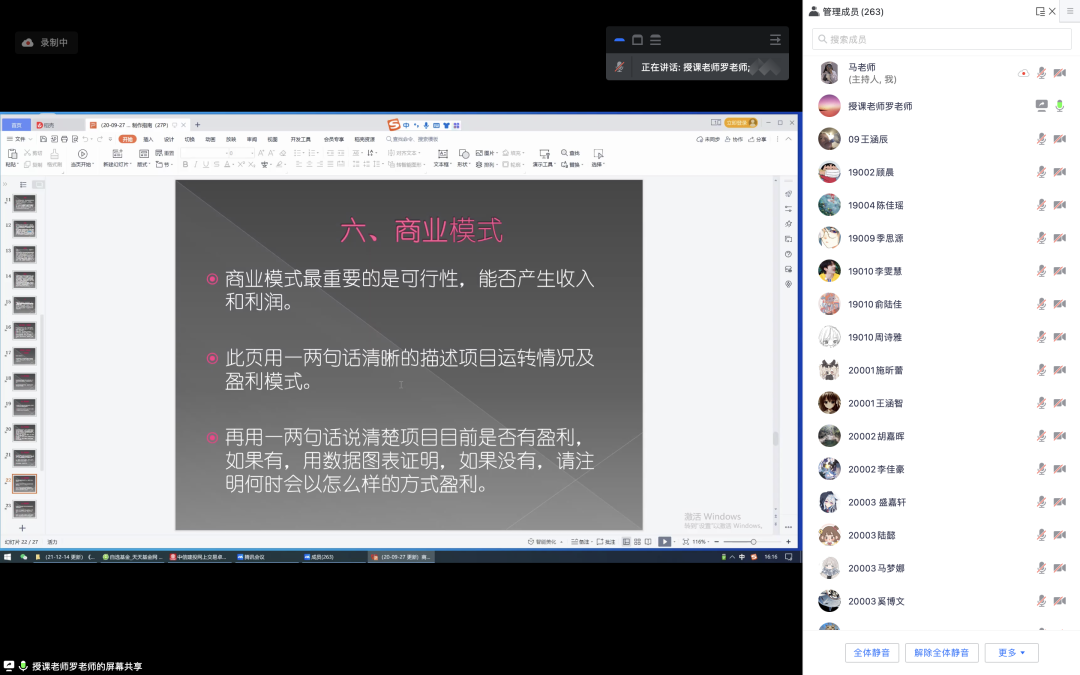Toggle camera icon for 19002 顾晨
The height and width of the screenshot is (675, 1080).
(1059, 172)
